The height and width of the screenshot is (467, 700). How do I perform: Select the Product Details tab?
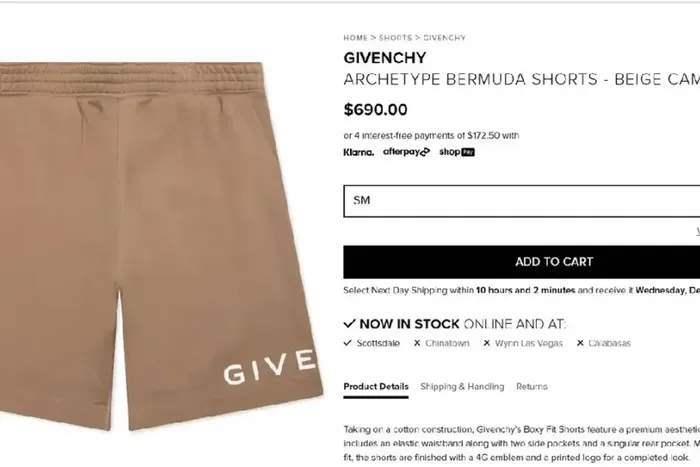click(376, 387)
